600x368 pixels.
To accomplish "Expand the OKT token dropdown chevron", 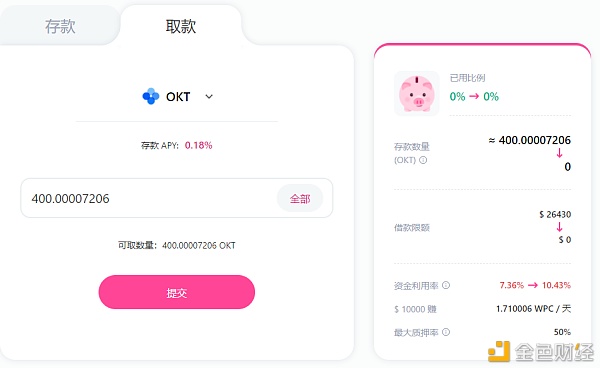I will [209, 96].
